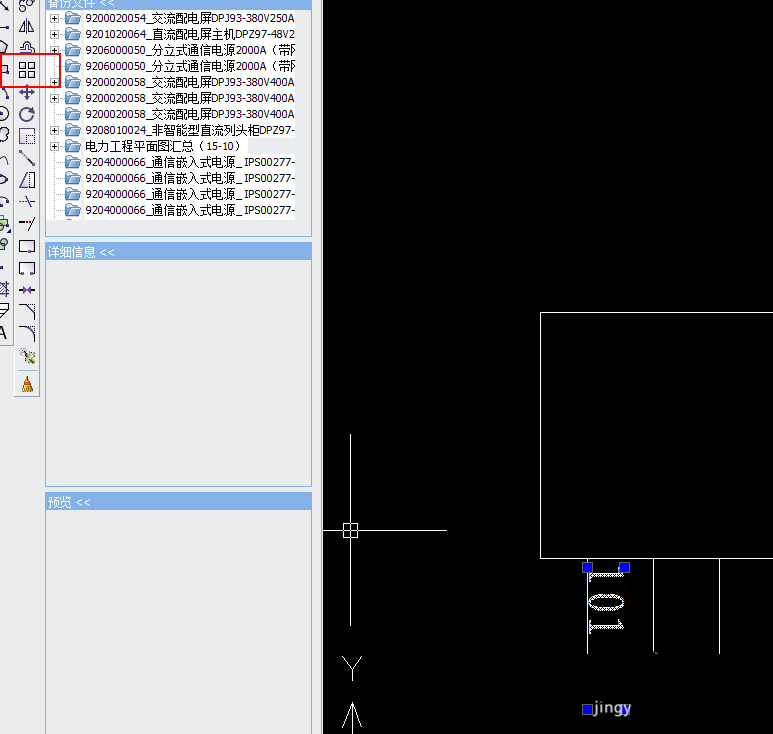Select the first 9204000066_通信嵌入式电源 tree item
Screen dimensions: 773x734
pyautogui.click(x=190, y=162)
